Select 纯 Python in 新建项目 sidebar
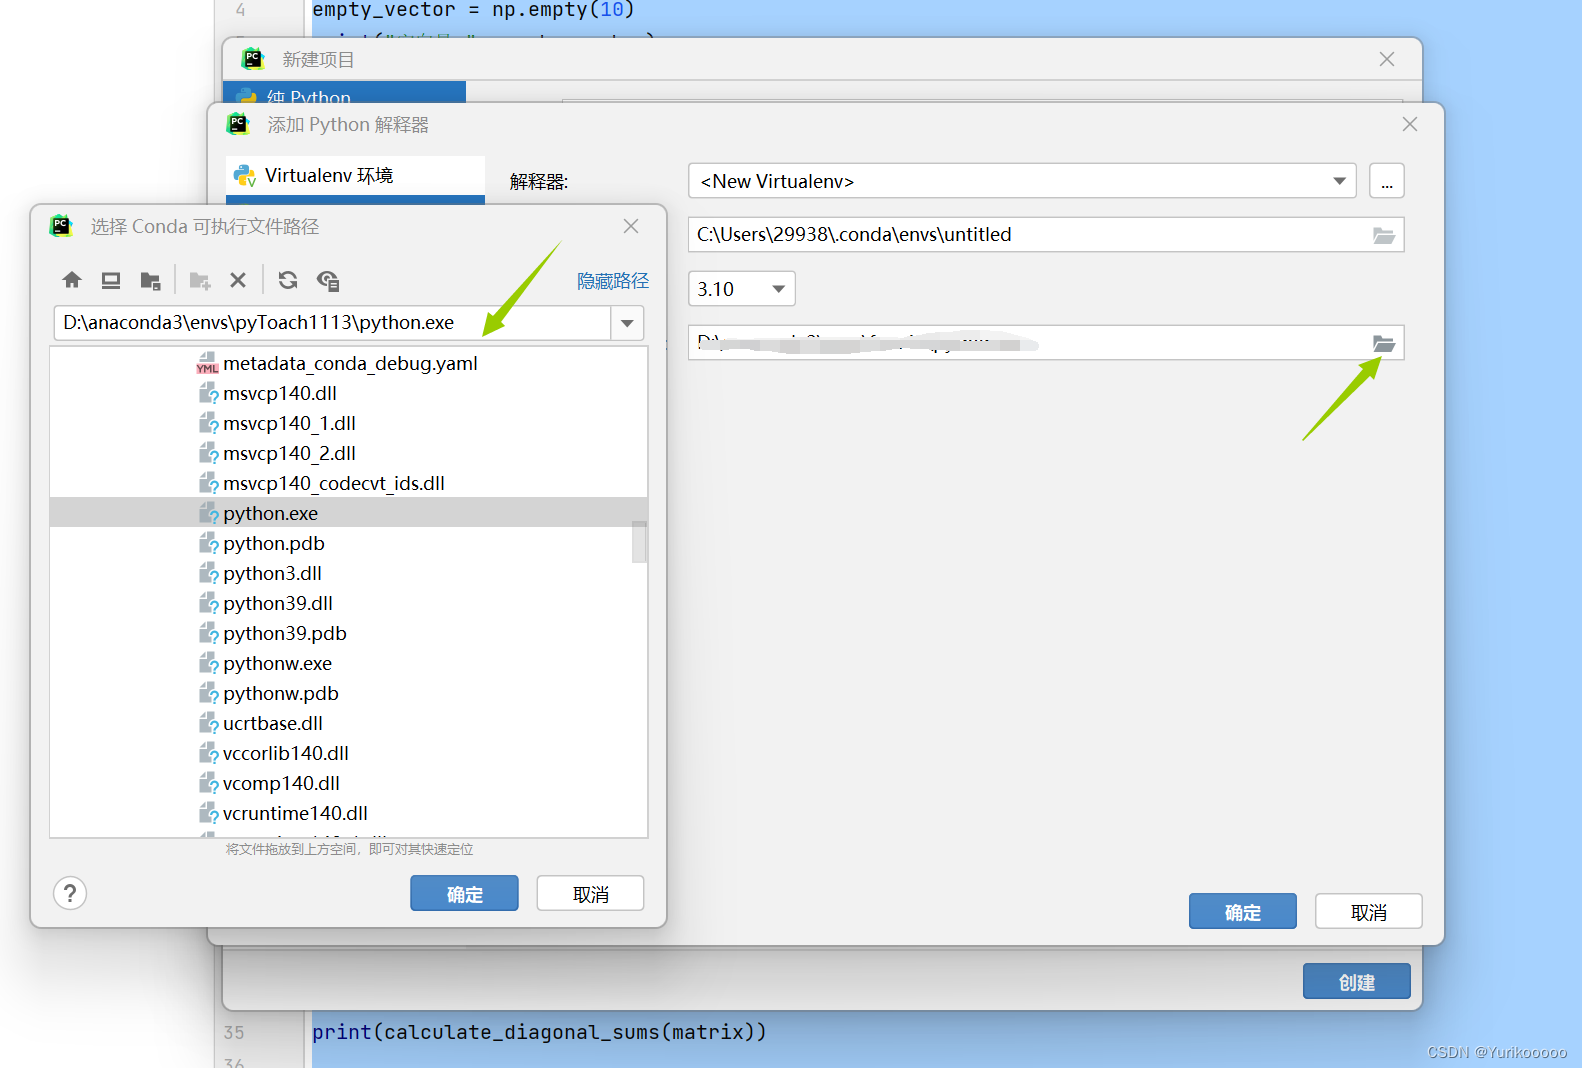 click(346, 94)
